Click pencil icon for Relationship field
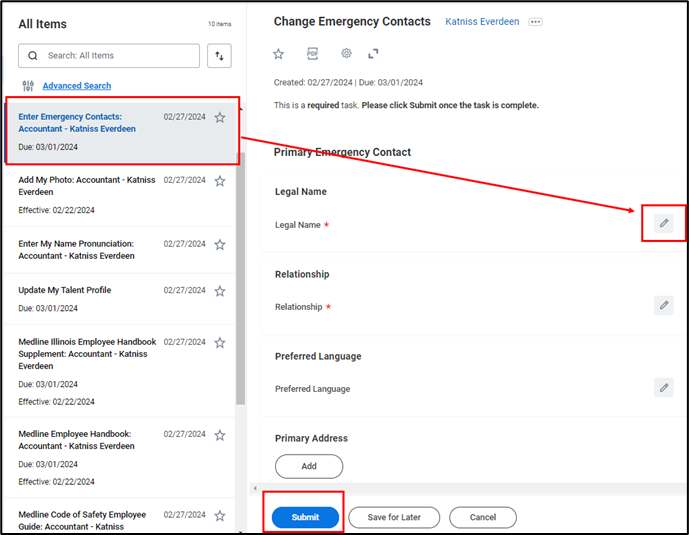Image resolution: width=689 pixels, height=535 pixels. (664, 305)
